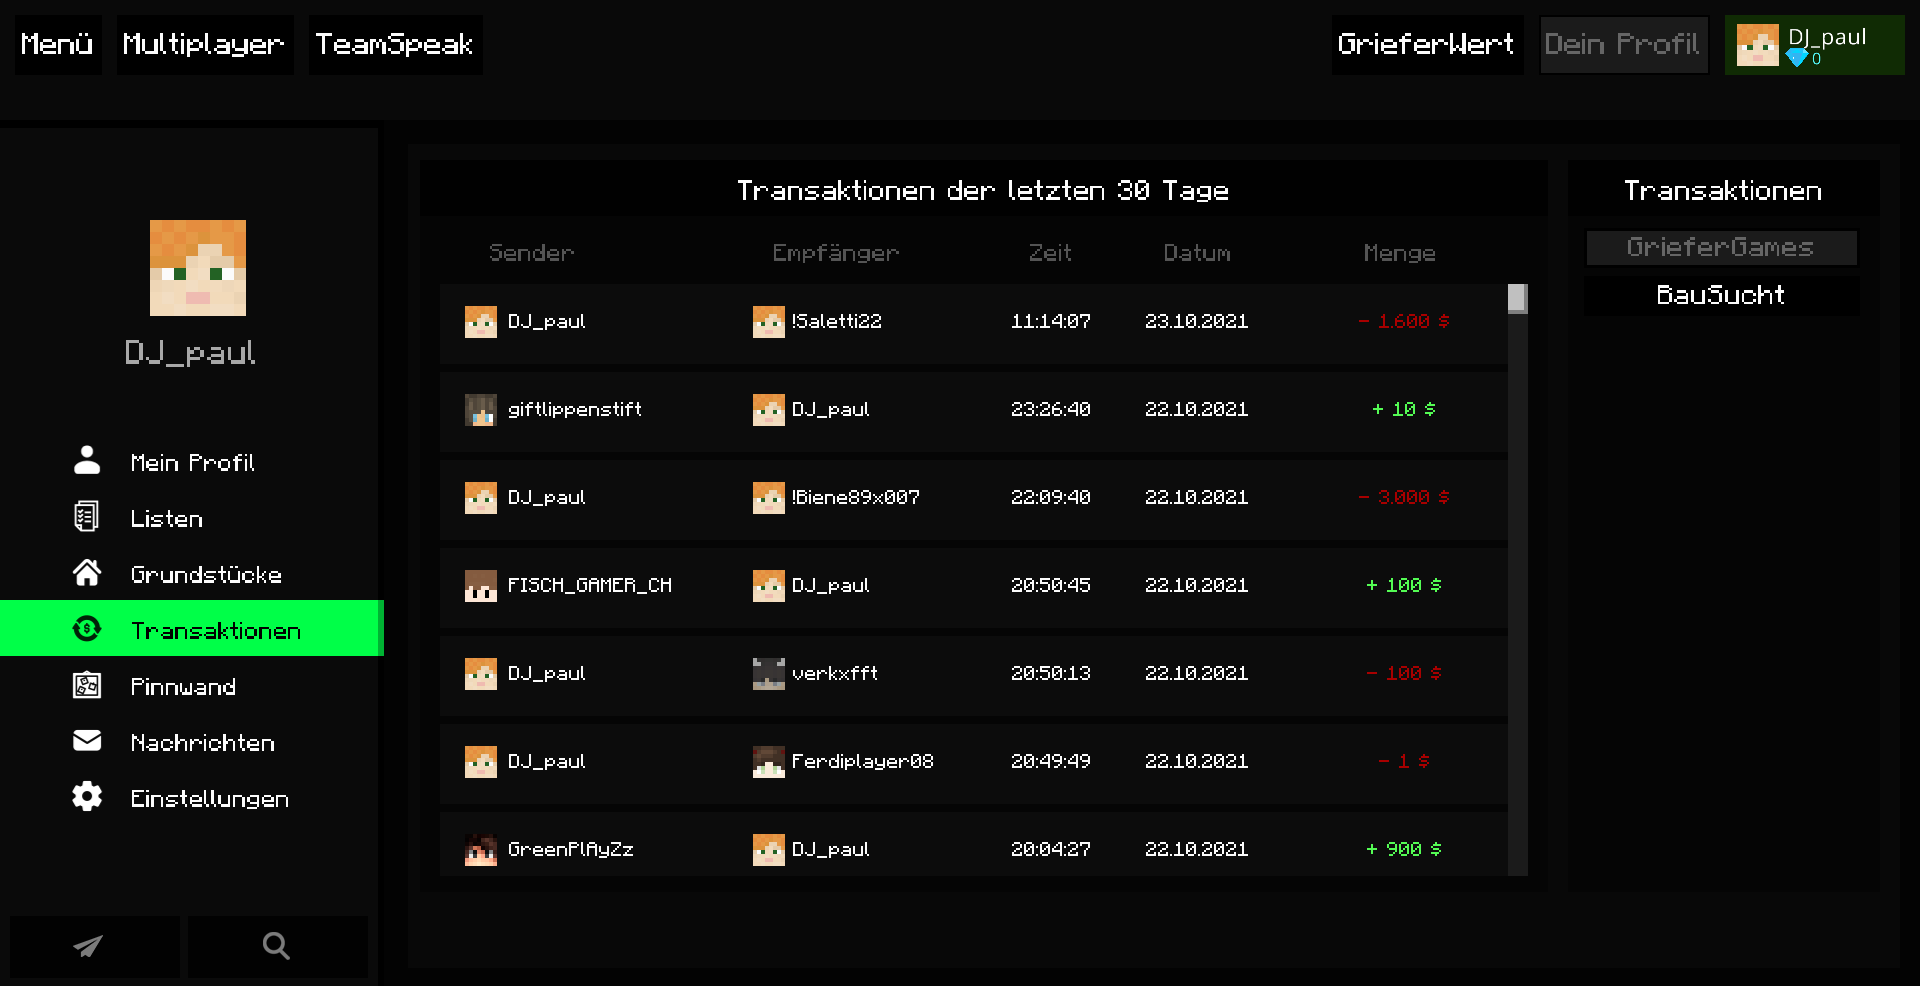The height and width of the screenshot is (986, 1920).
Task: Click the Transaktionen coin icon in sidebar
Action: click(x=87, y=628)
